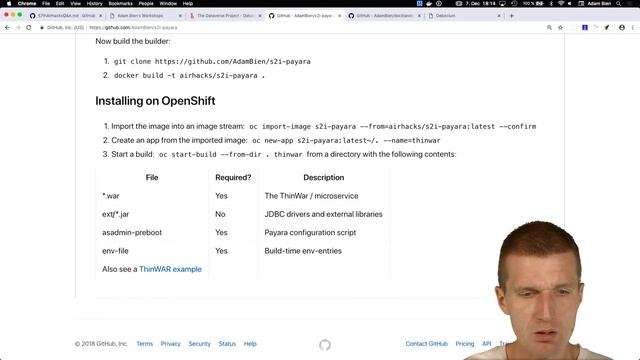
Task: Open the View menu
Action: pos(76,3)
